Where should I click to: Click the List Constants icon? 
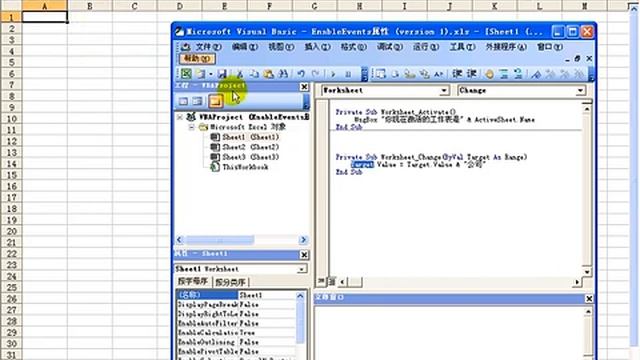coord(396,74)
